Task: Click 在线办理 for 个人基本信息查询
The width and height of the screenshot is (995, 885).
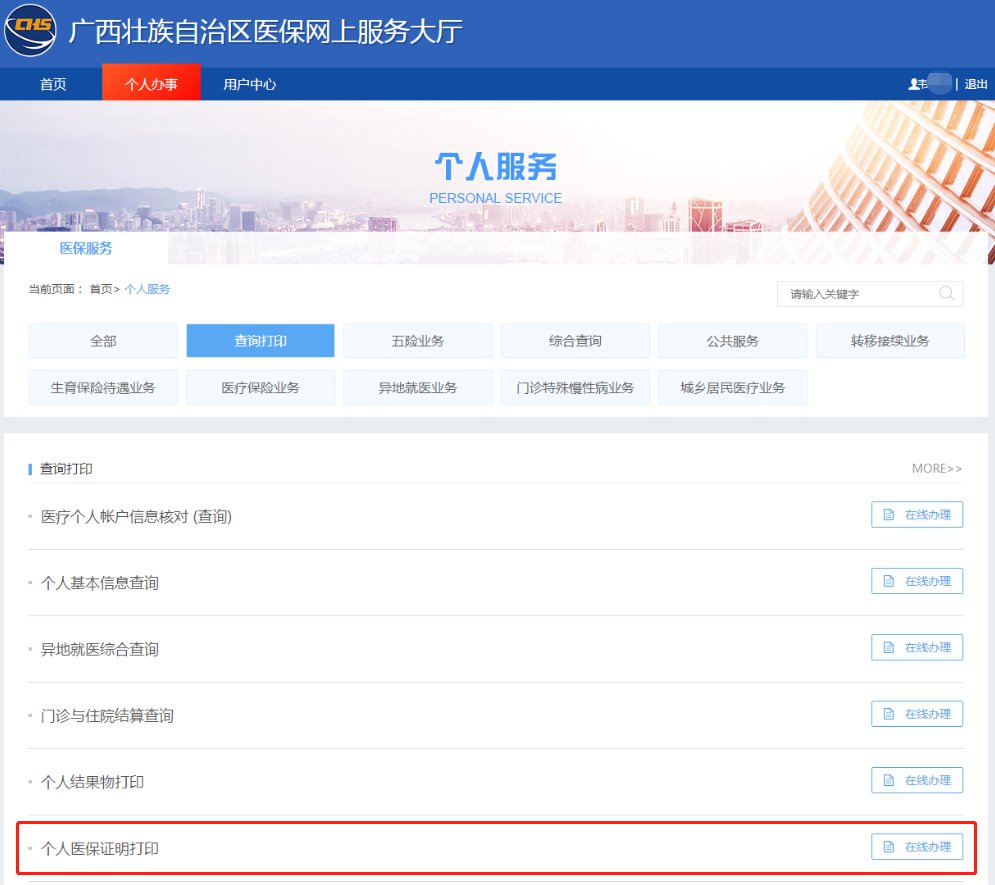Action: tap(917, 581)
